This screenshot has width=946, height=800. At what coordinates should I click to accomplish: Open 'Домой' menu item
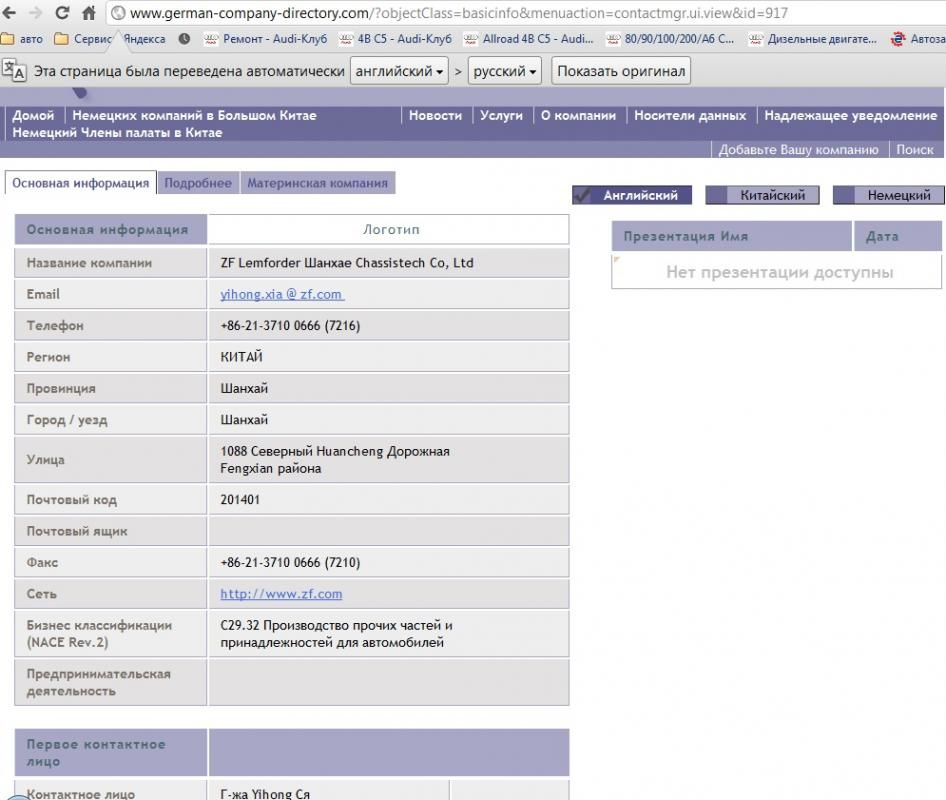coord(33,115)
